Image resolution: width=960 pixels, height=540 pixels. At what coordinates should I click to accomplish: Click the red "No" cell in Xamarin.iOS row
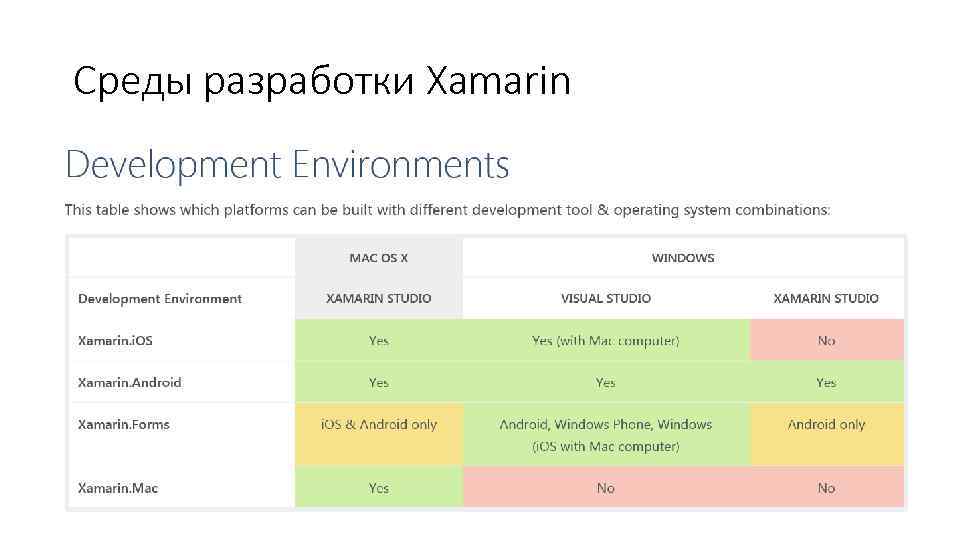[x=826, y=341]
